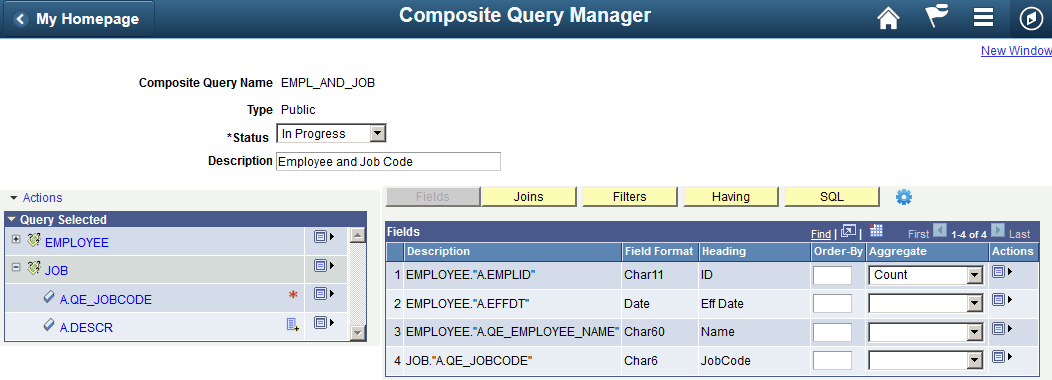Open the New Window link

[x=1016, y=51]
